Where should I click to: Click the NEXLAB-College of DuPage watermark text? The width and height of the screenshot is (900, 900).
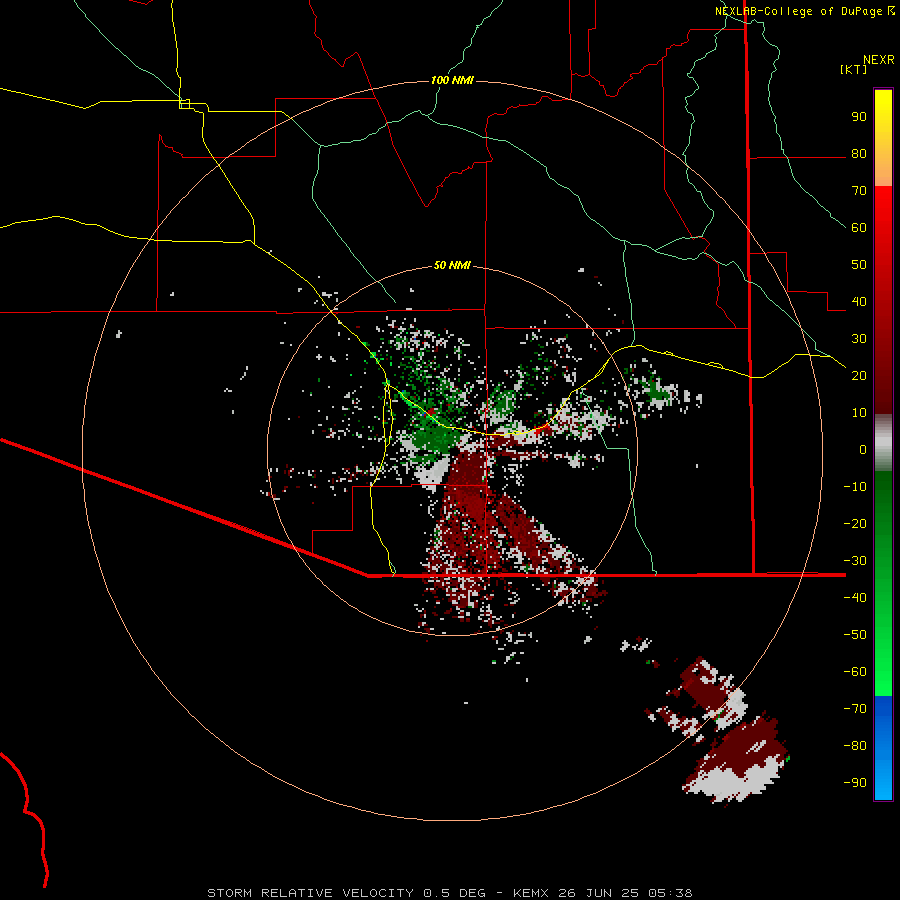click(804, 11)
